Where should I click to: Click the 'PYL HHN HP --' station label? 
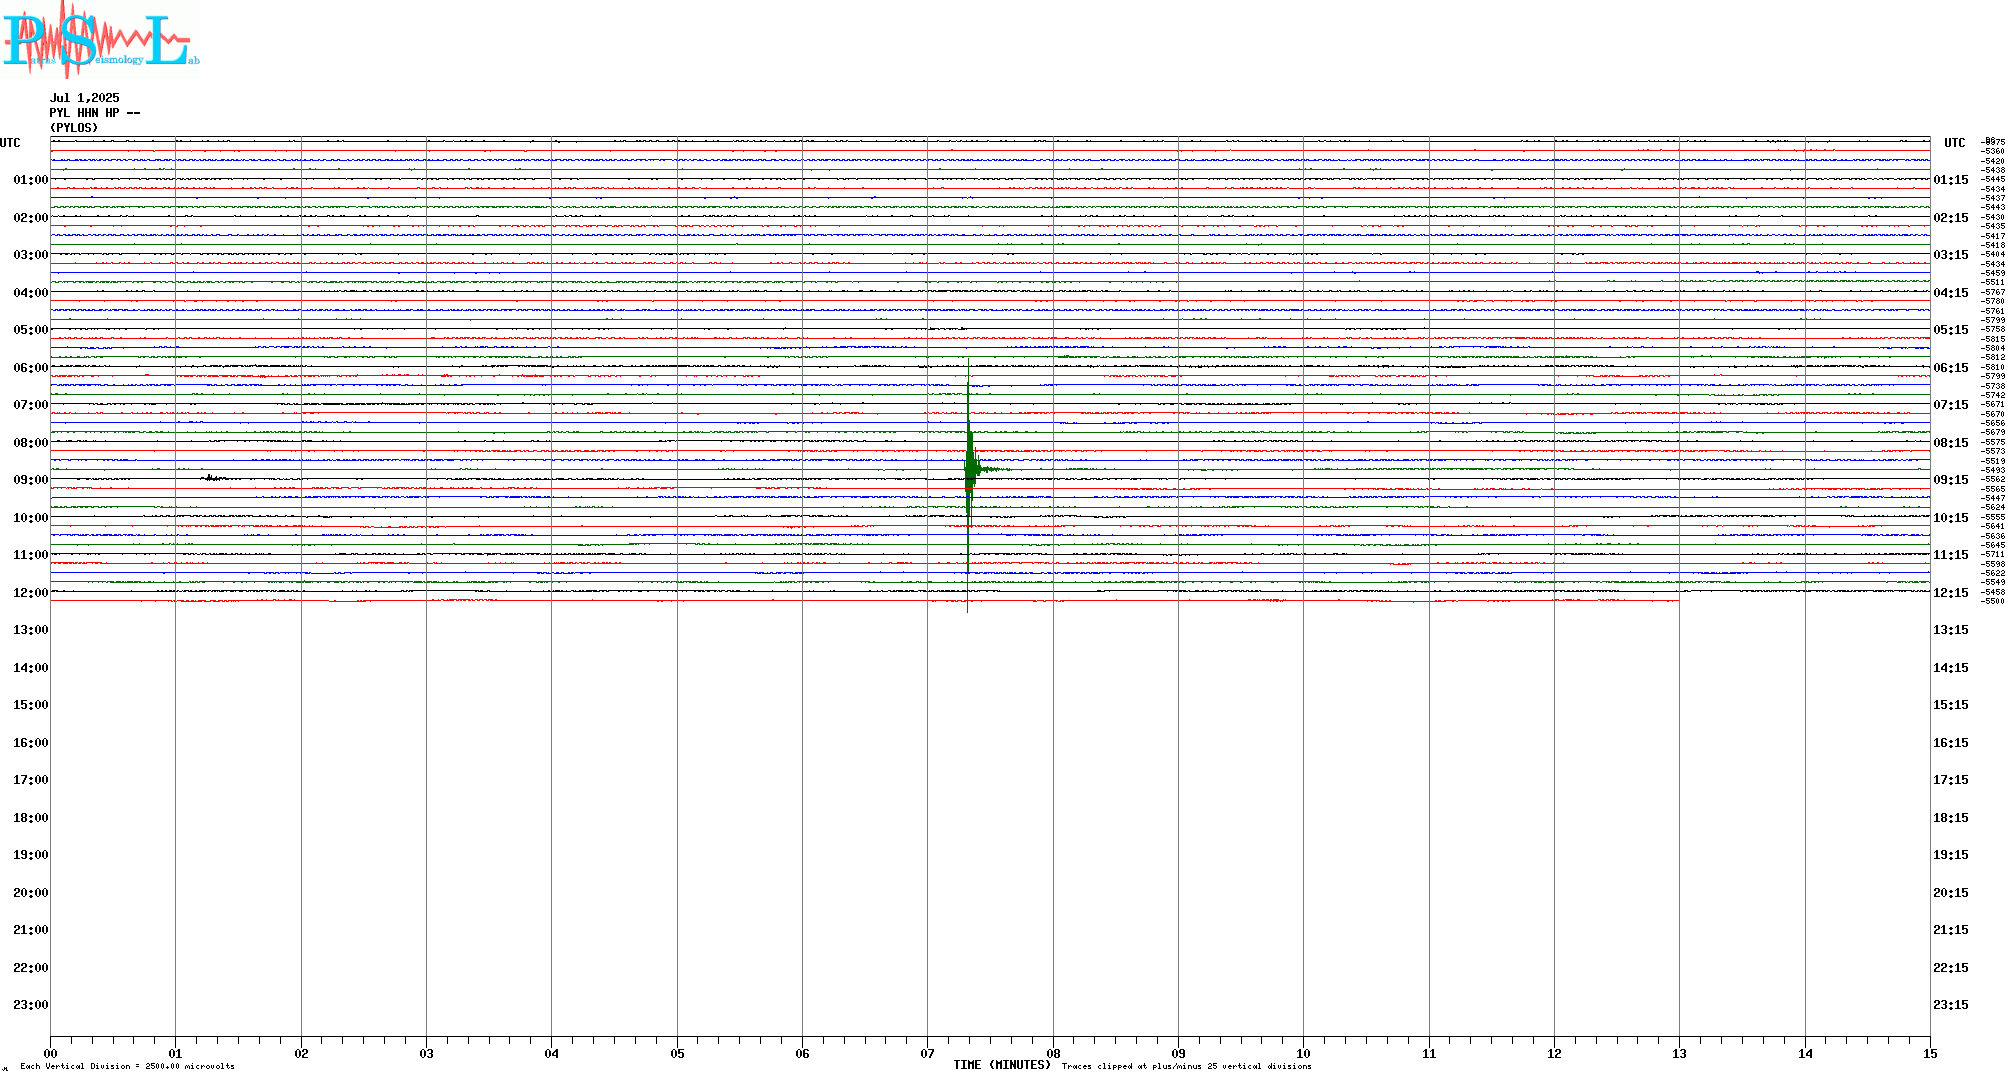[95, 113]
